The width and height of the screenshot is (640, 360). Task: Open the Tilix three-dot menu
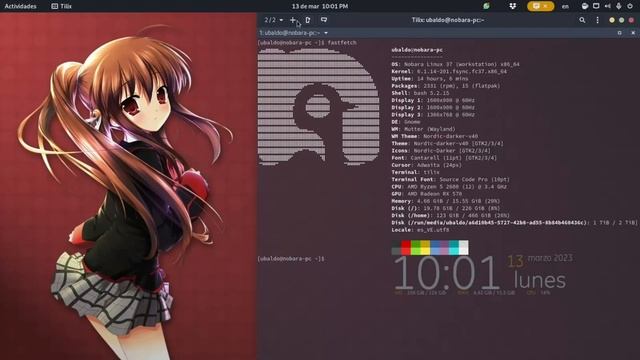(598, 20)
